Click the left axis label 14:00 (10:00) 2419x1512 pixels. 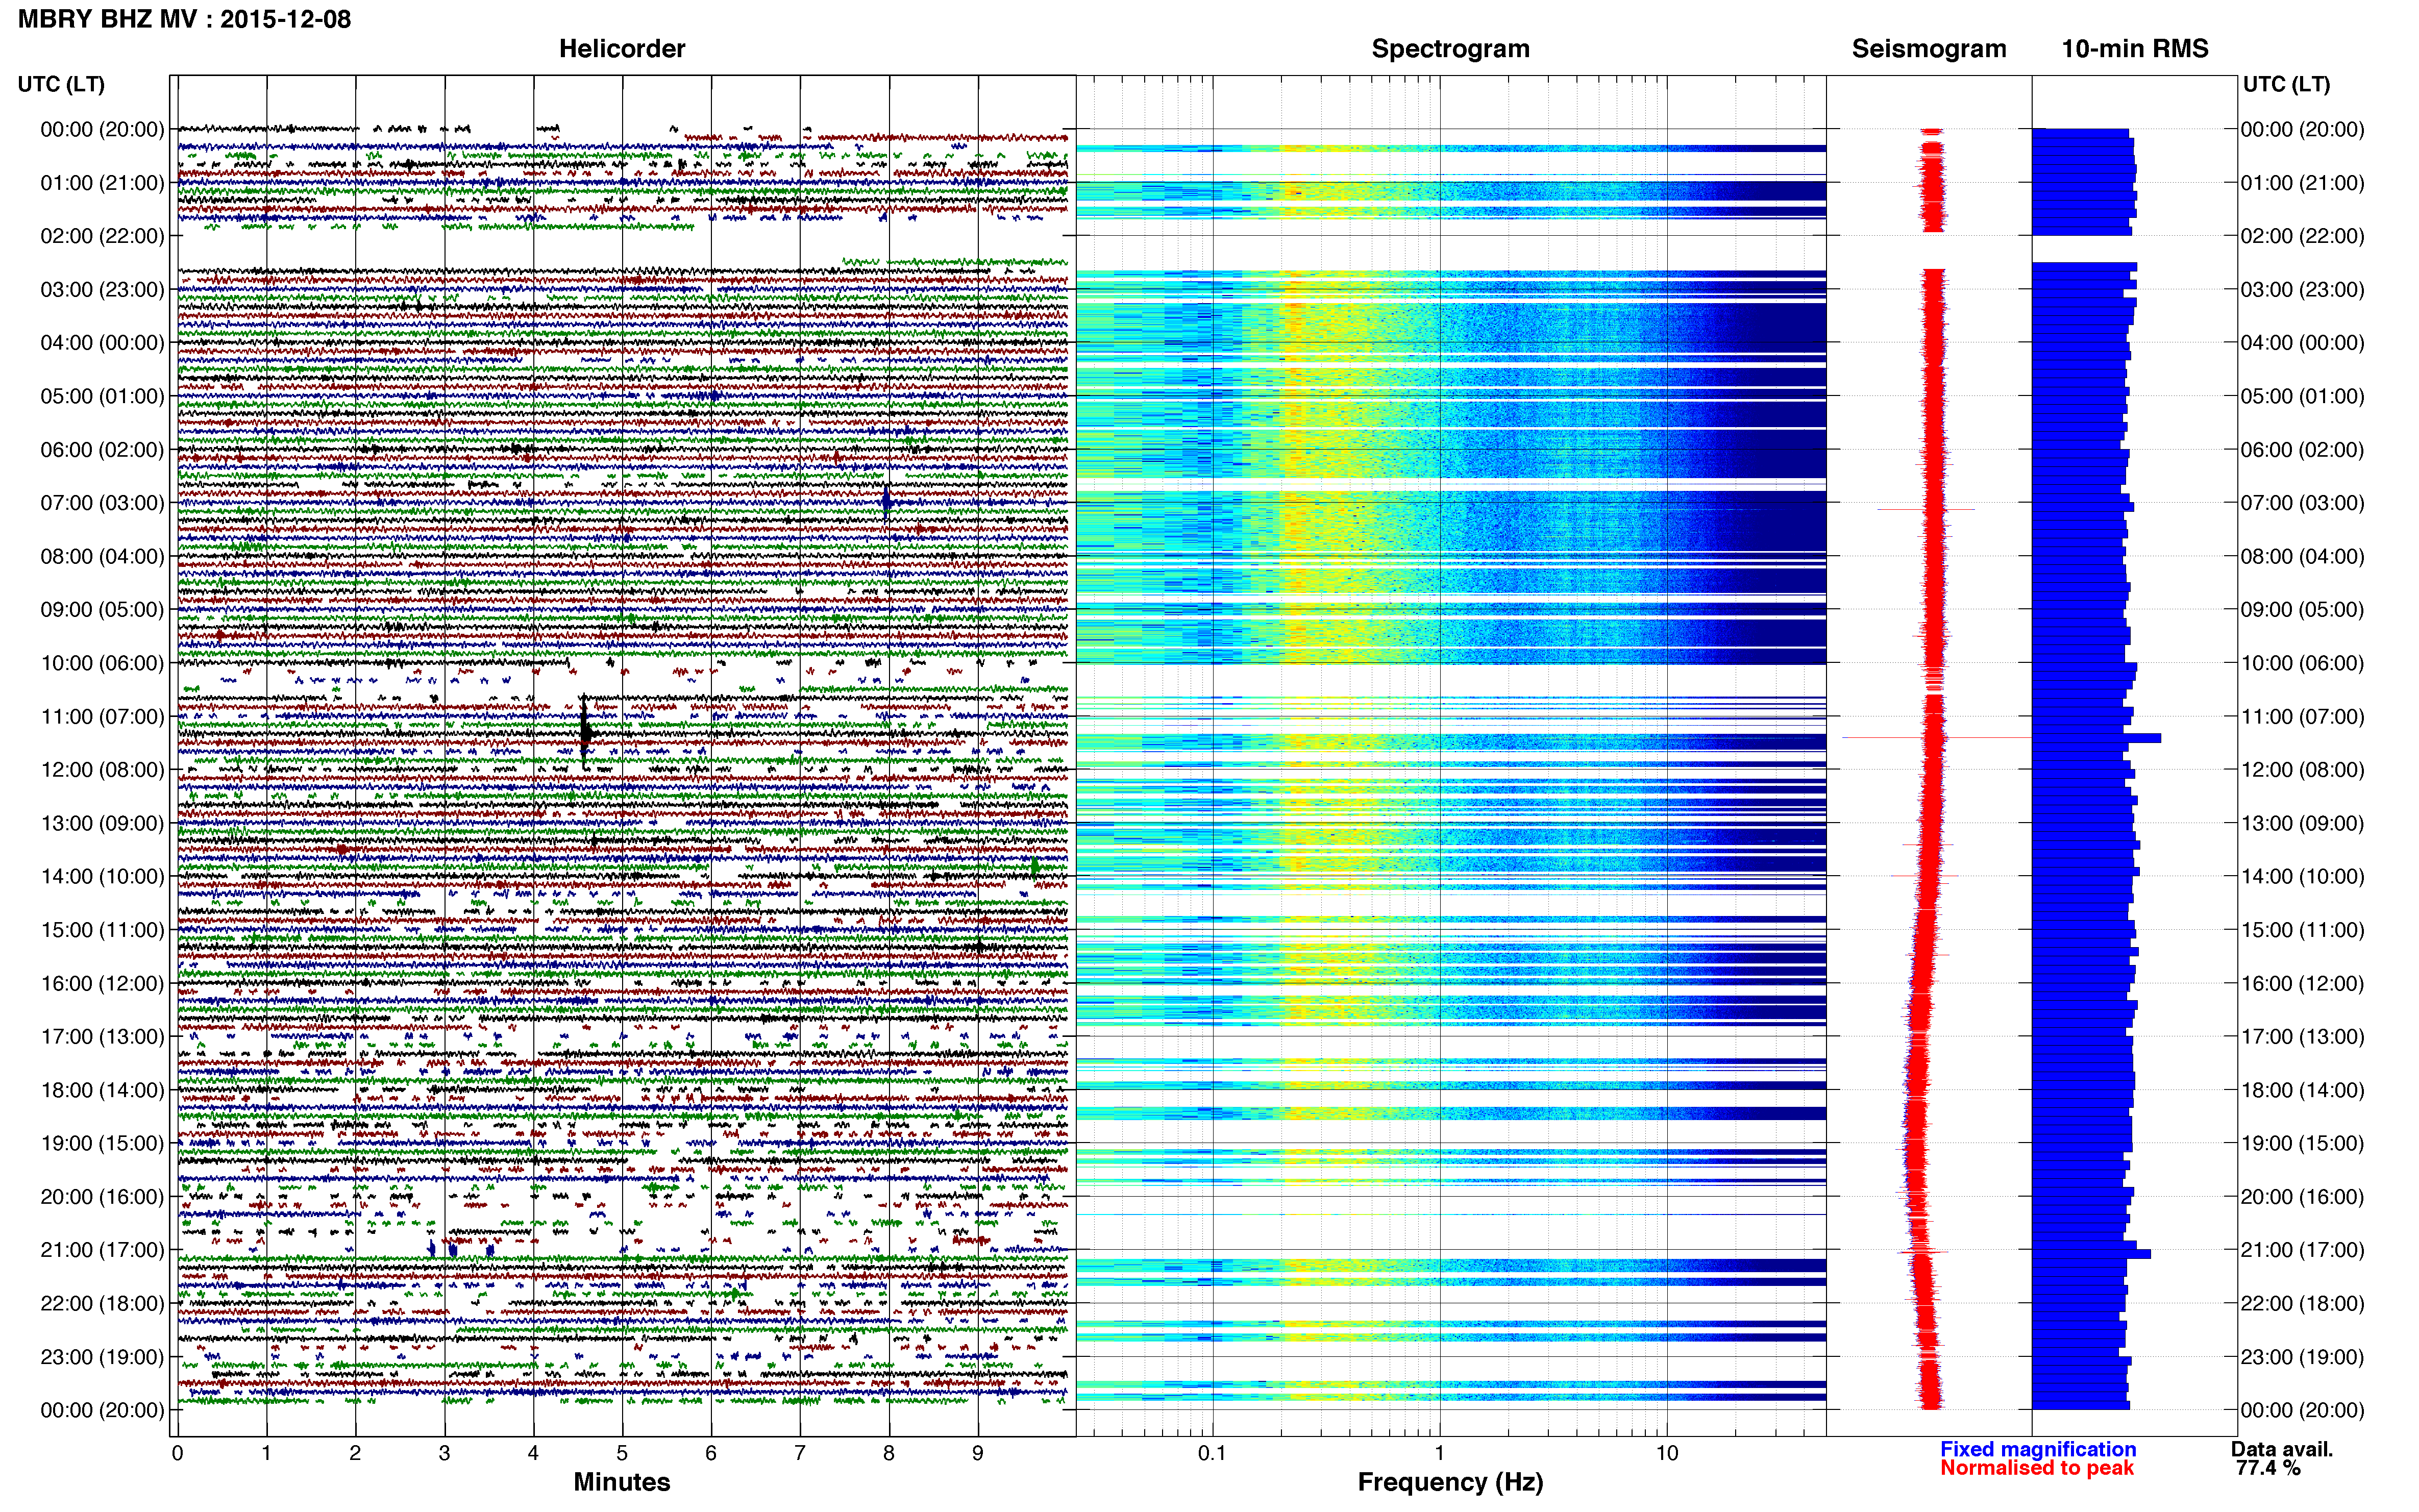click(x=102, y=877)
